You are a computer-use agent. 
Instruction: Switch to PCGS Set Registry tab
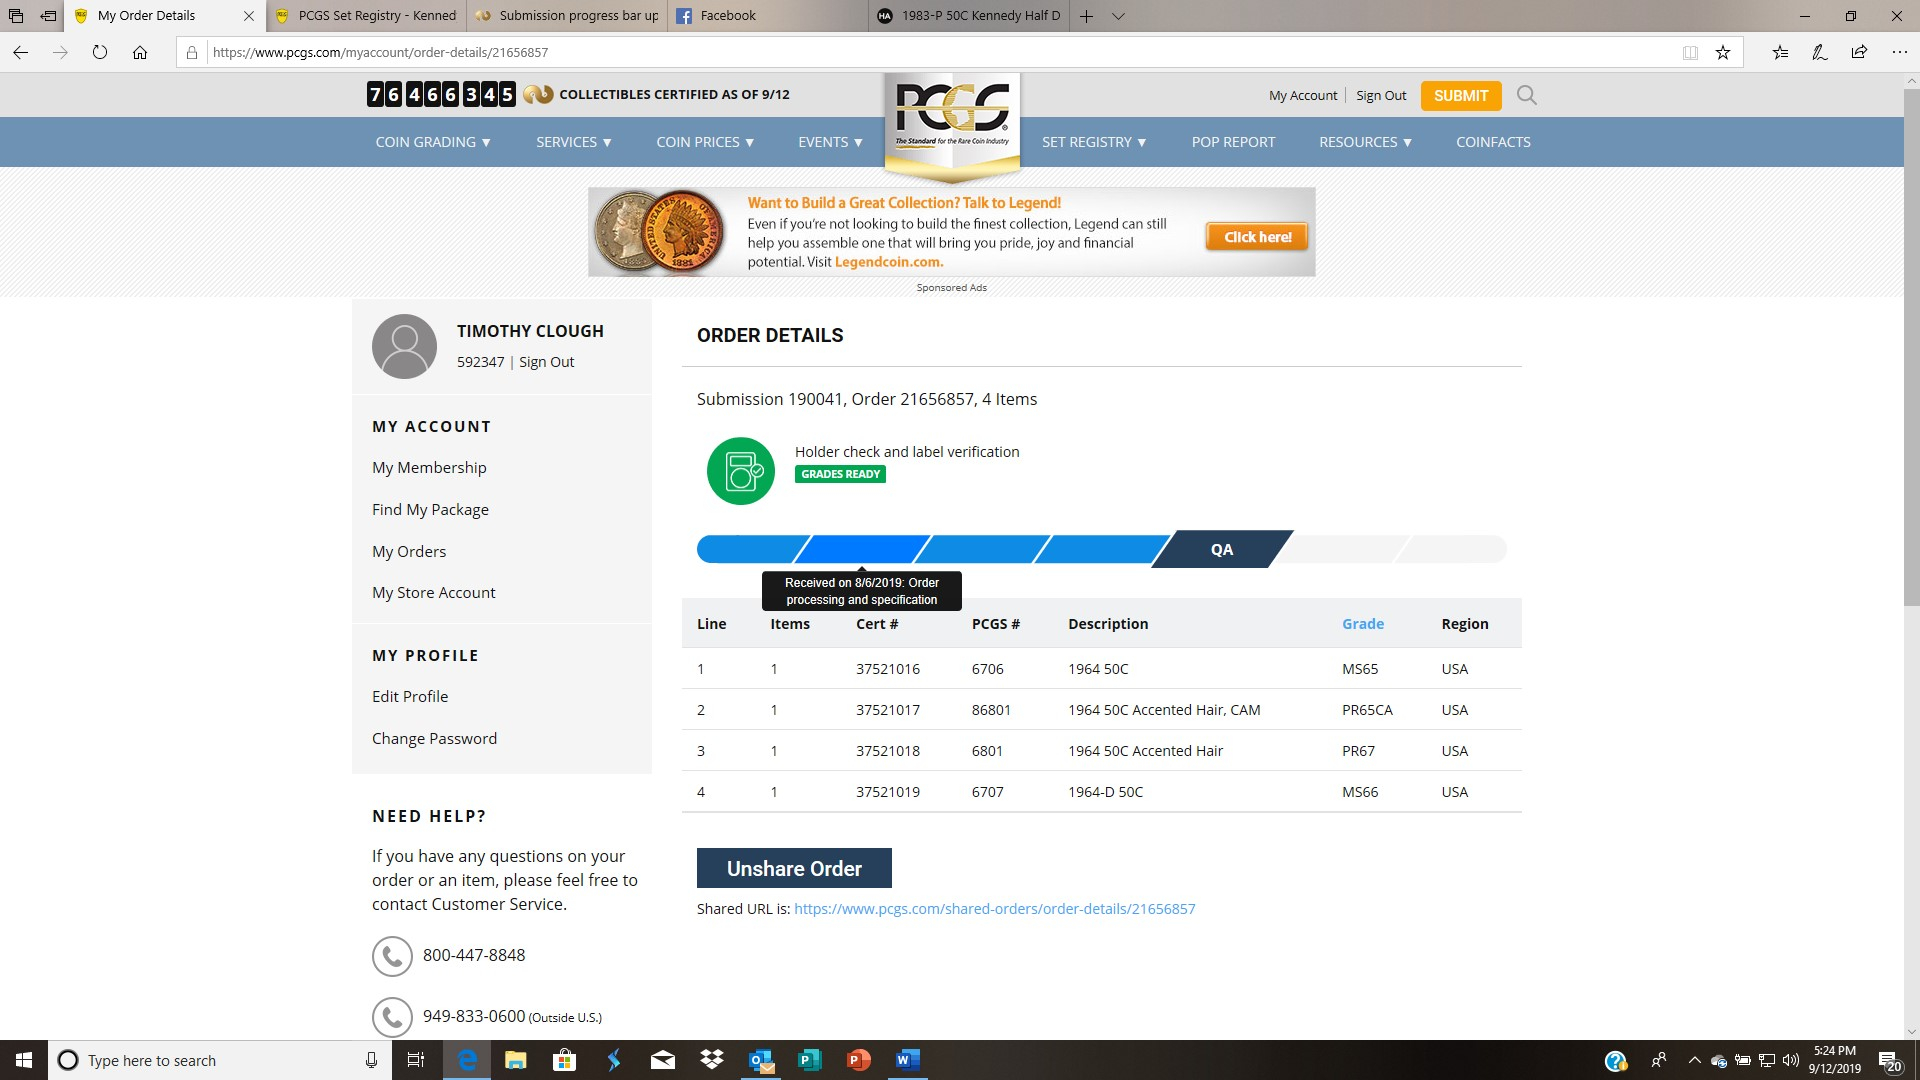tap(365, 16)
